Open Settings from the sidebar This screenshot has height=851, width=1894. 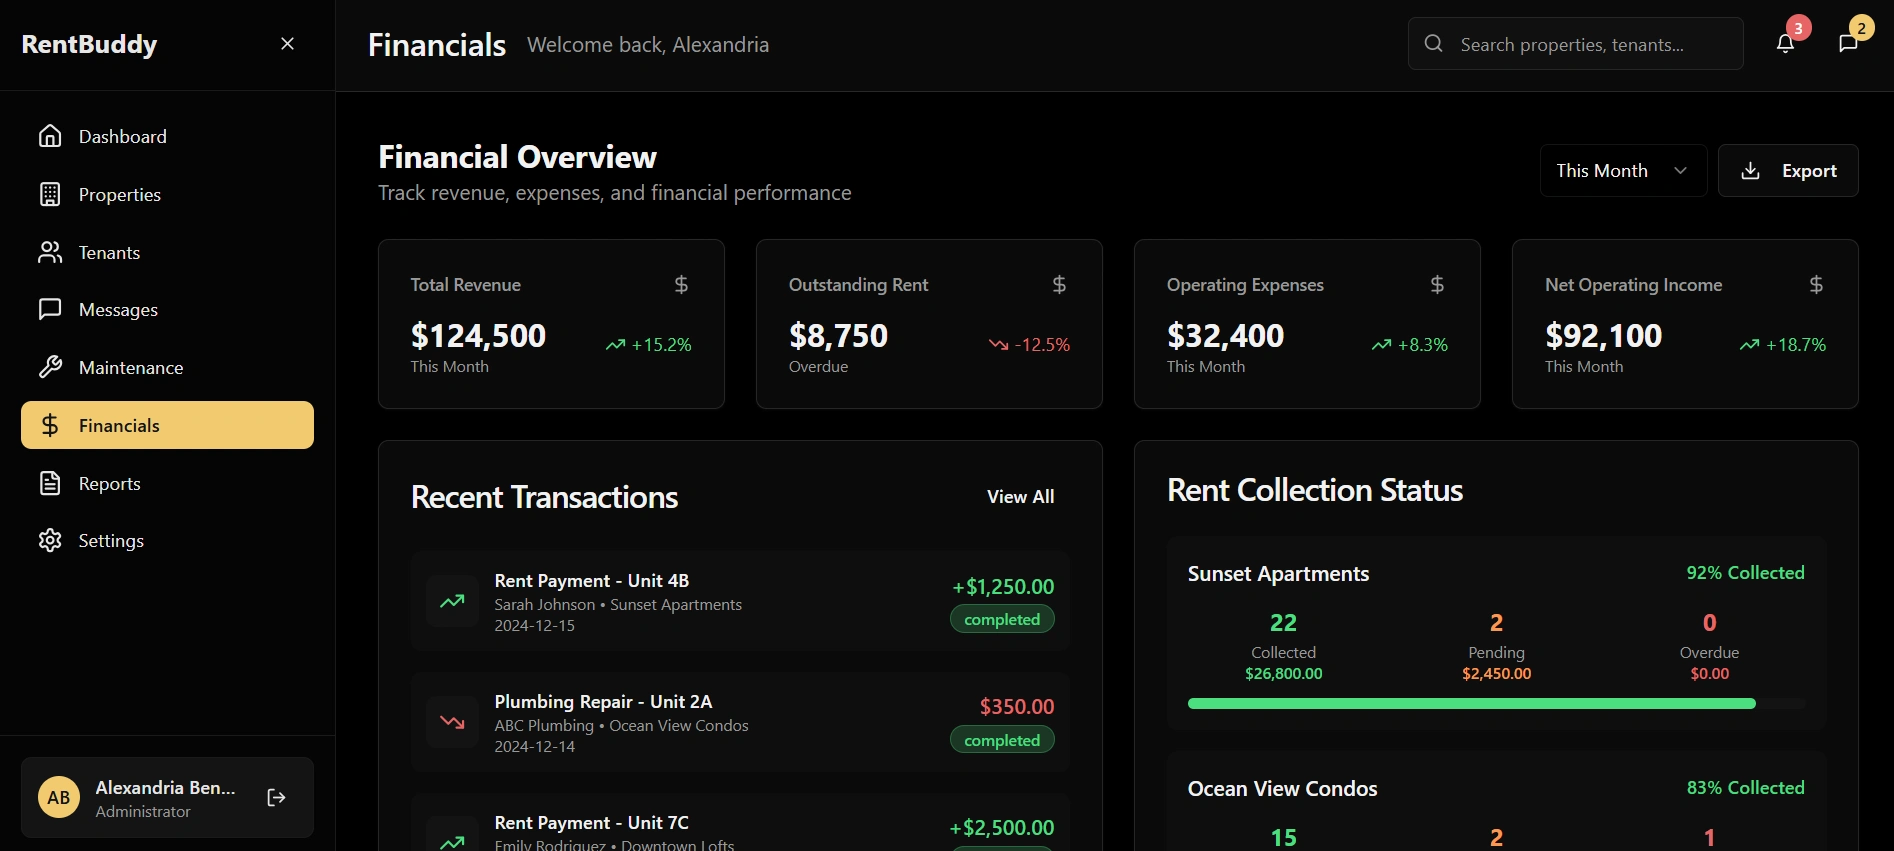(x=111, y=541)
